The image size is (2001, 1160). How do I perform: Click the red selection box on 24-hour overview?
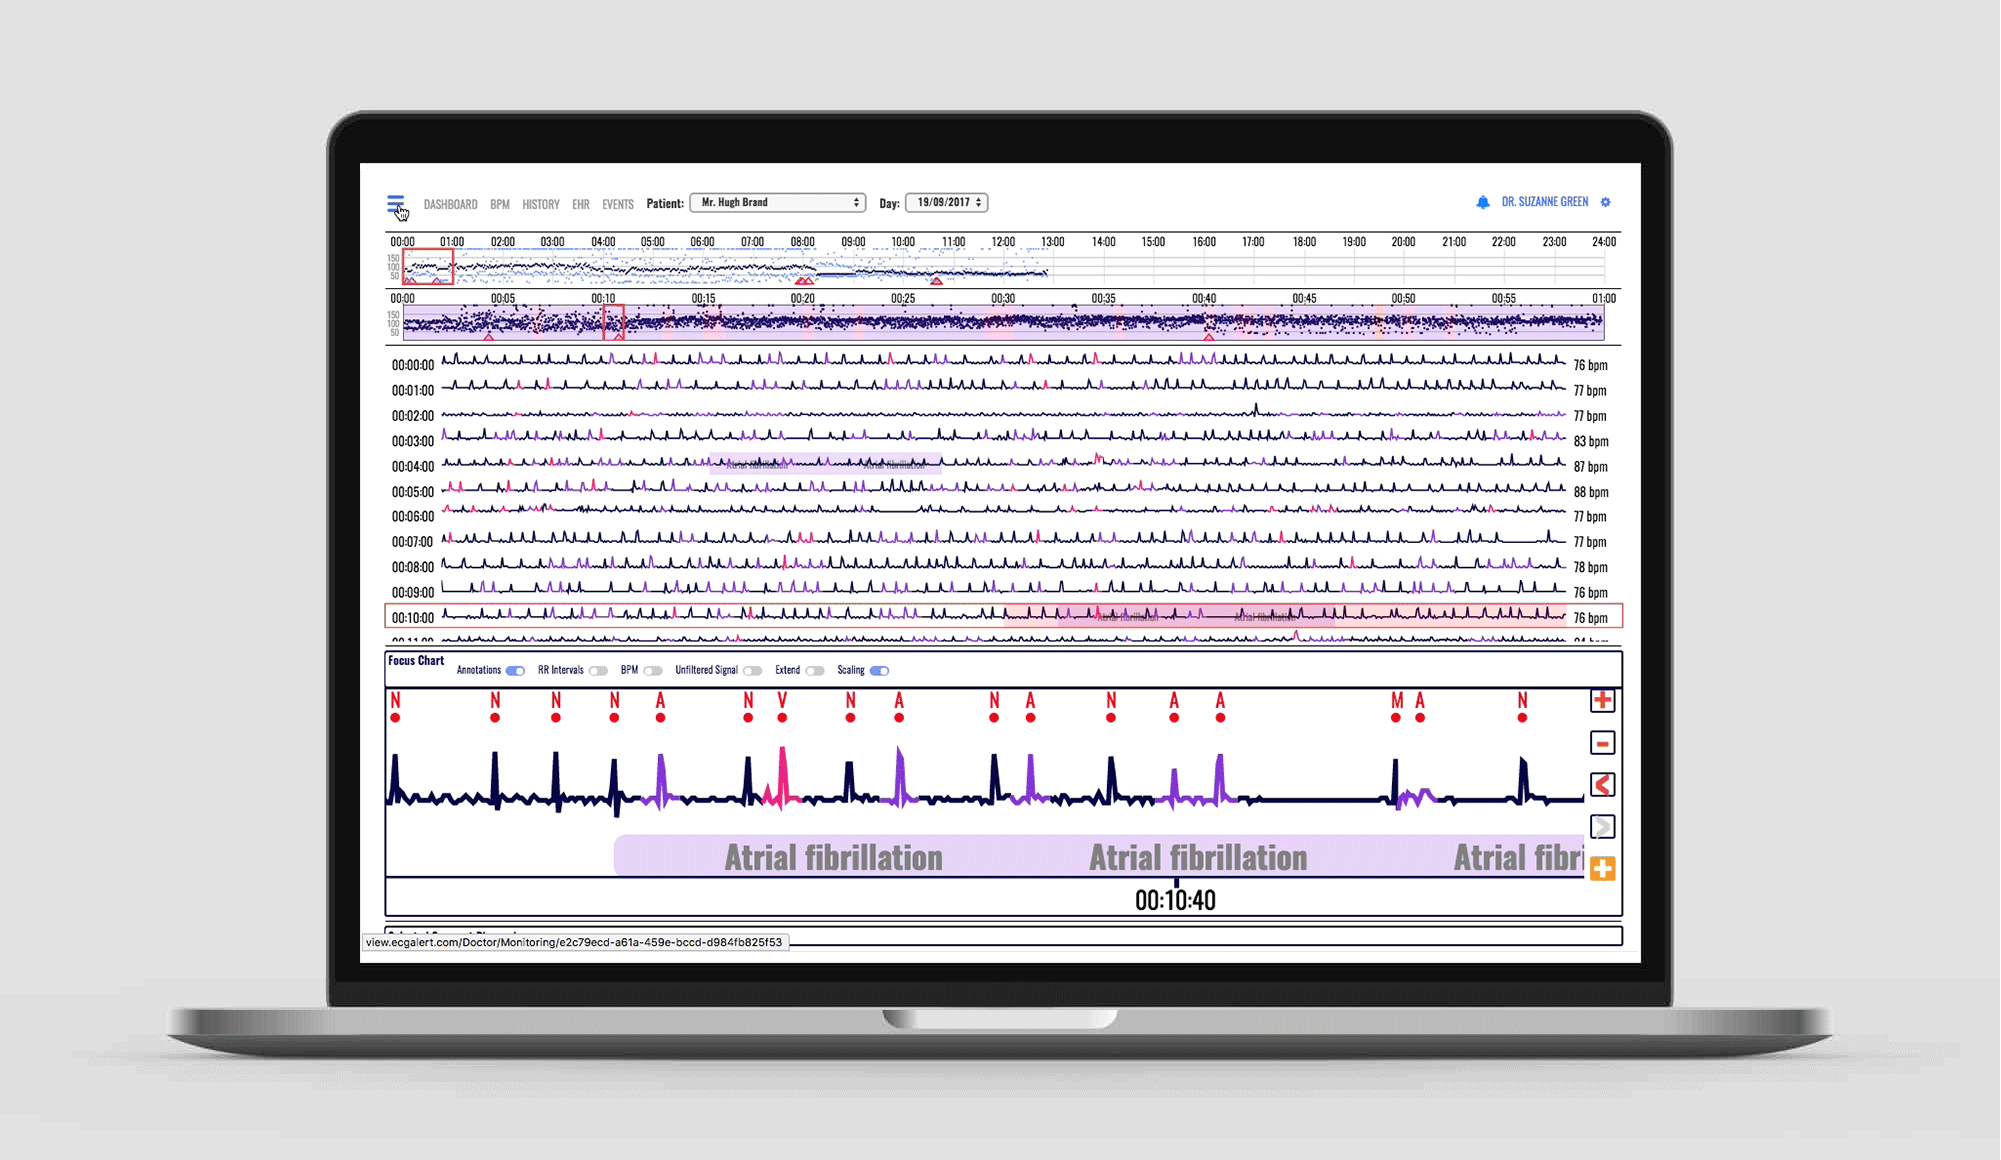pyautogui.click(x=428, y=267)
